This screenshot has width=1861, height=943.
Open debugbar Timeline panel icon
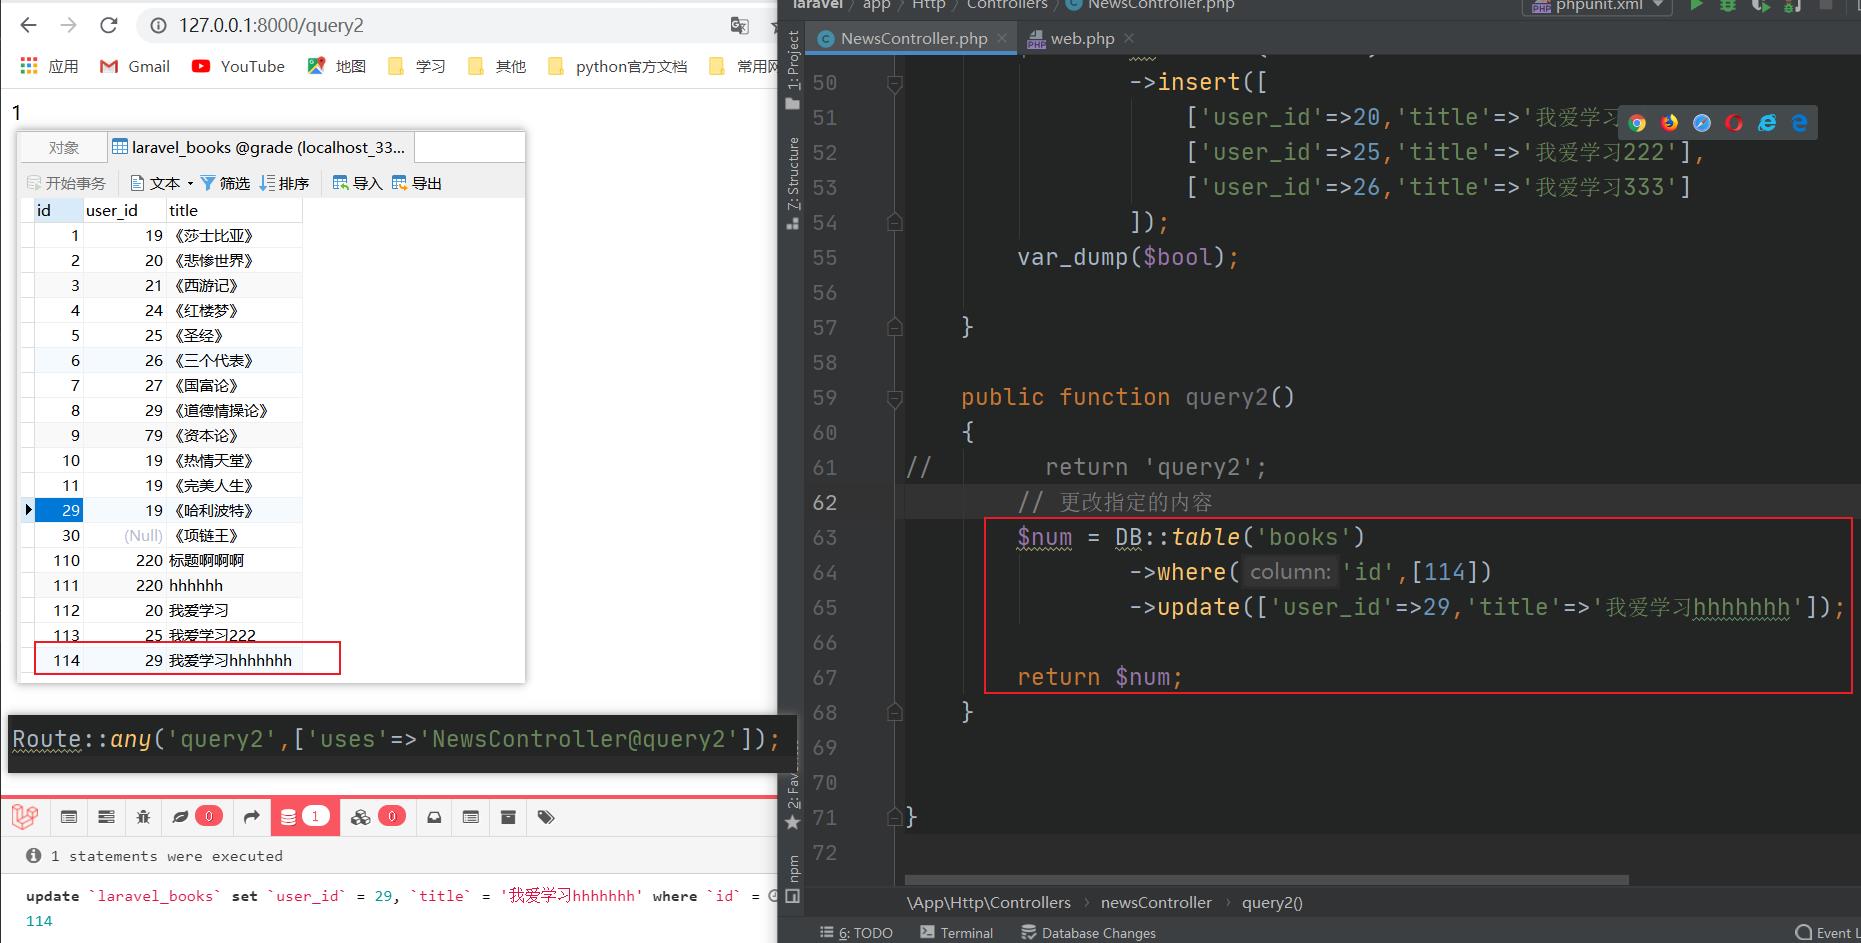(x=106, y=817)
